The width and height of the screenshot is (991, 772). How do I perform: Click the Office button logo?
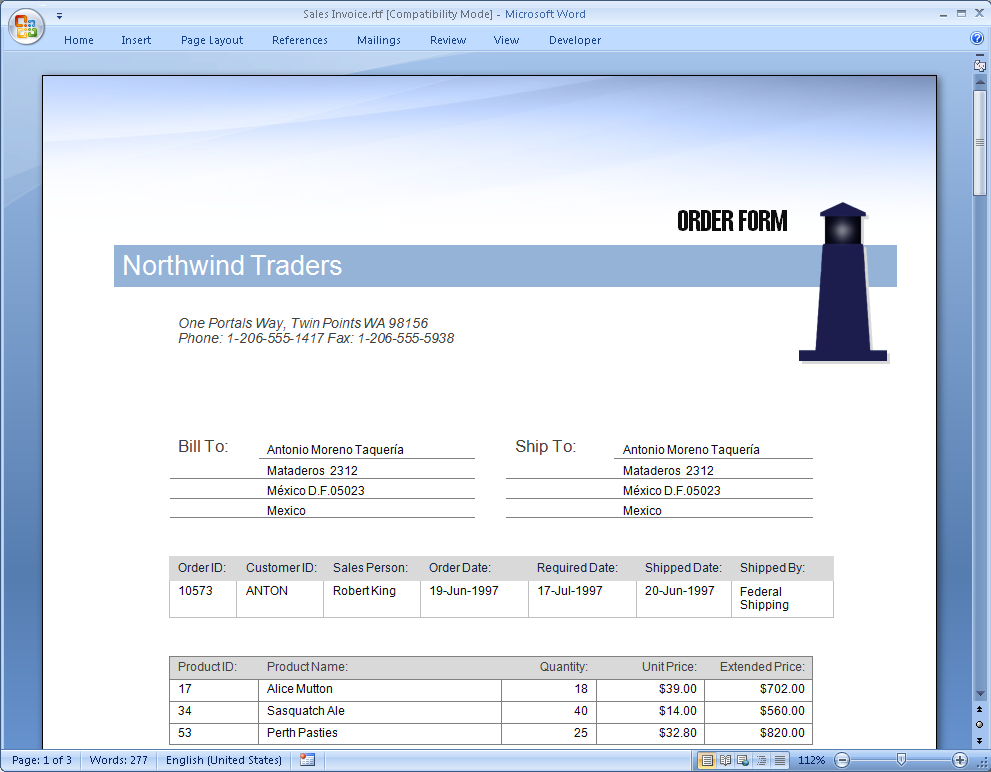coord(26,26)
